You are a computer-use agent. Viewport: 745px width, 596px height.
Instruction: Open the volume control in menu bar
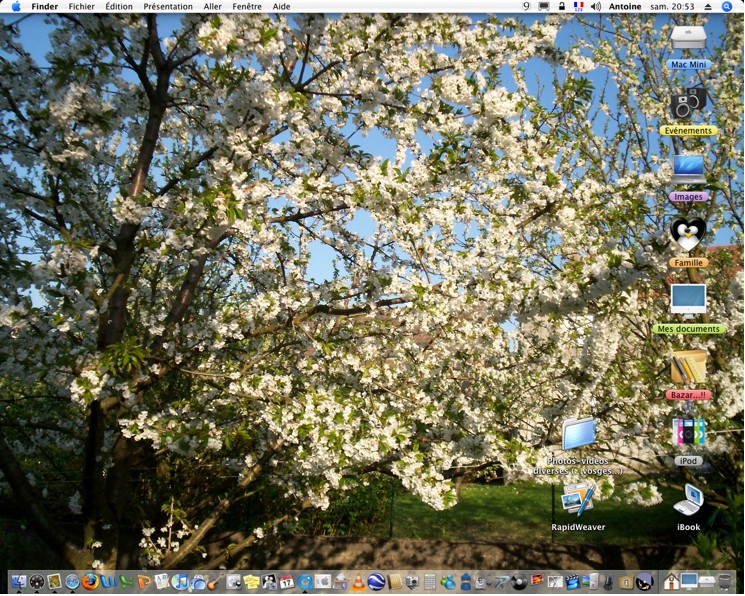pos(596,6)
